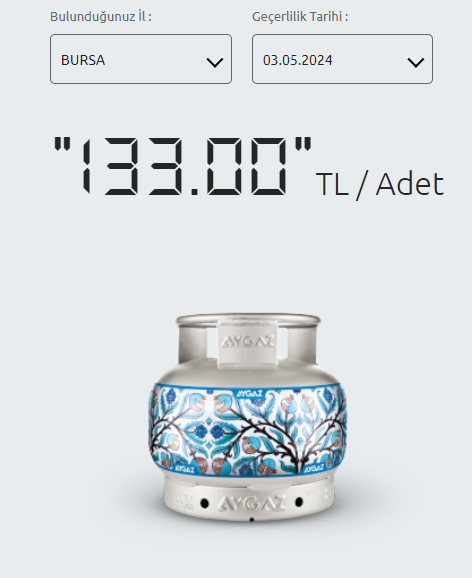Open the BURSA province dropdown
Screen dimensions: 472x578
[141, 59]
